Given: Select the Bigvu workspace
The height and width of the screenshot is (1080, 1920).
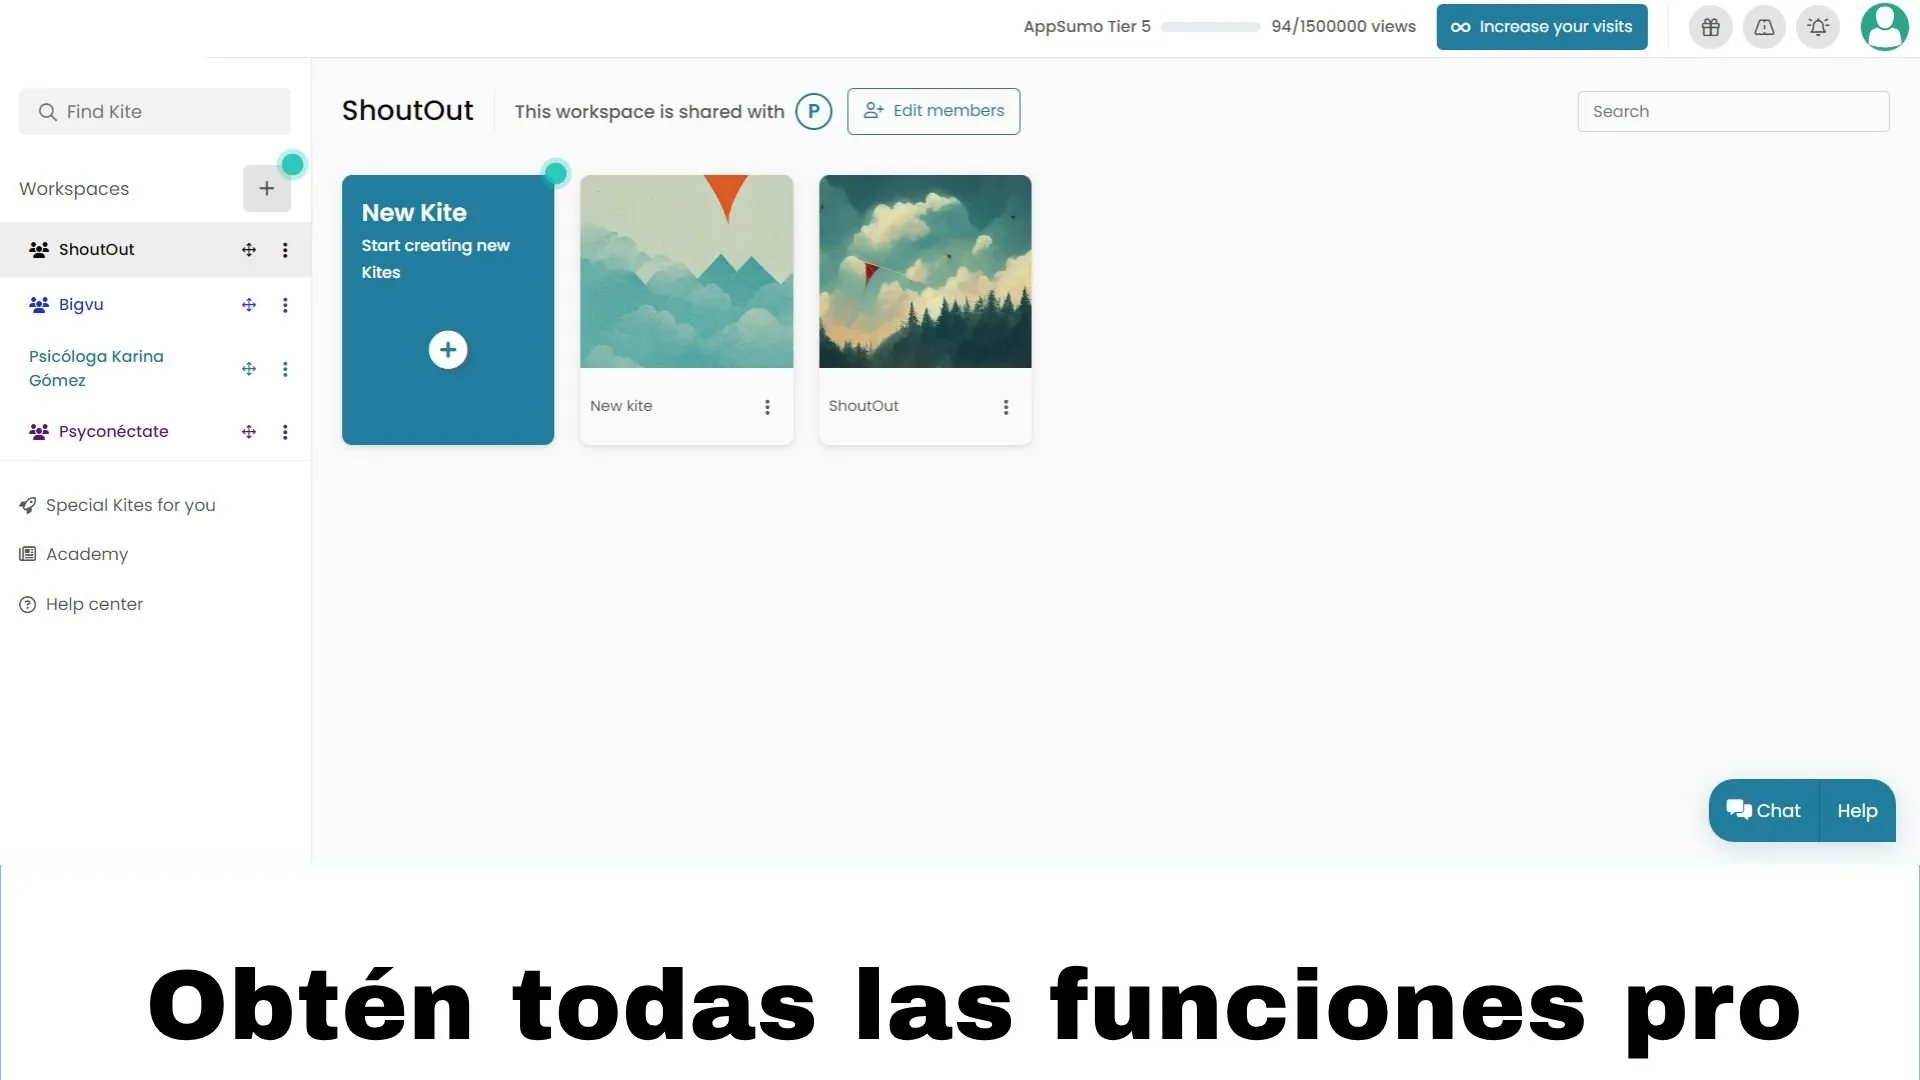Looking at the screenshot, I should [x=81, y=305].
